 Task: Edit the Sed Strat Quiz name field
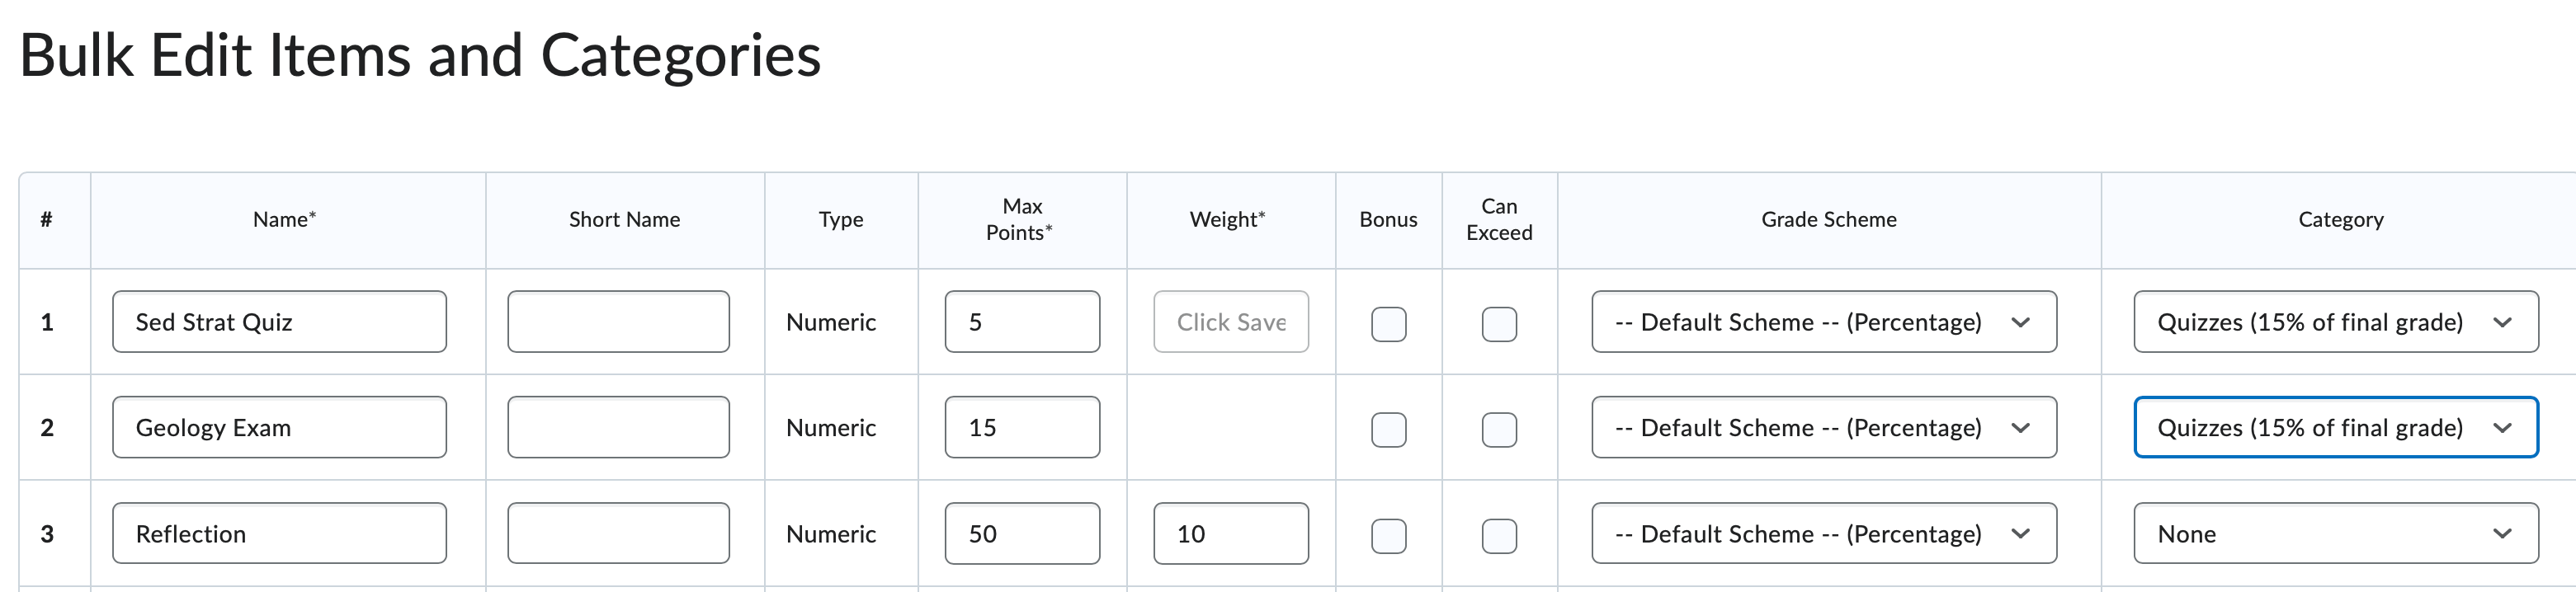coord(278,321)
